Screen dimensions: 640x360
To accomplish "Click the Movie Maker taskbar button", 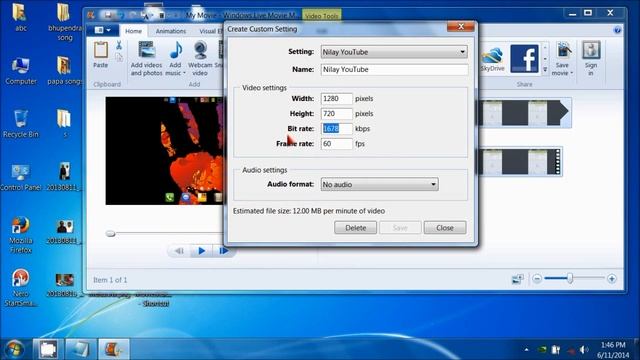I will (x=113, y=349).
